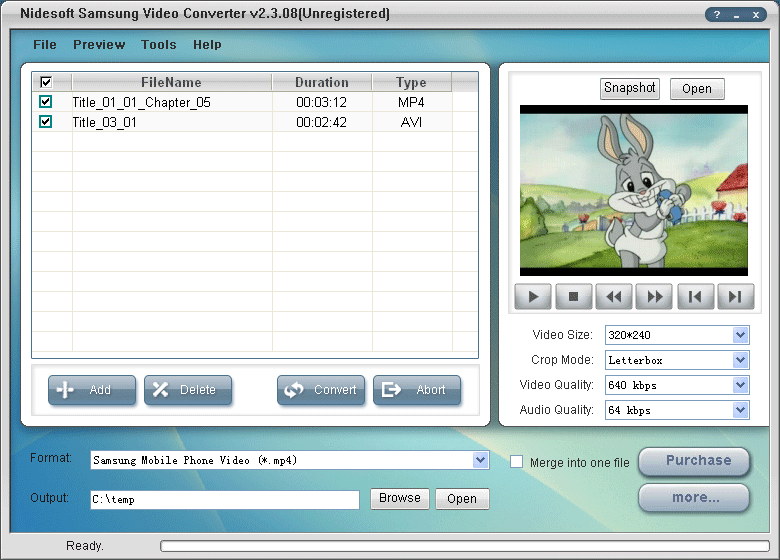Click the Output path input field

(225, 500)
